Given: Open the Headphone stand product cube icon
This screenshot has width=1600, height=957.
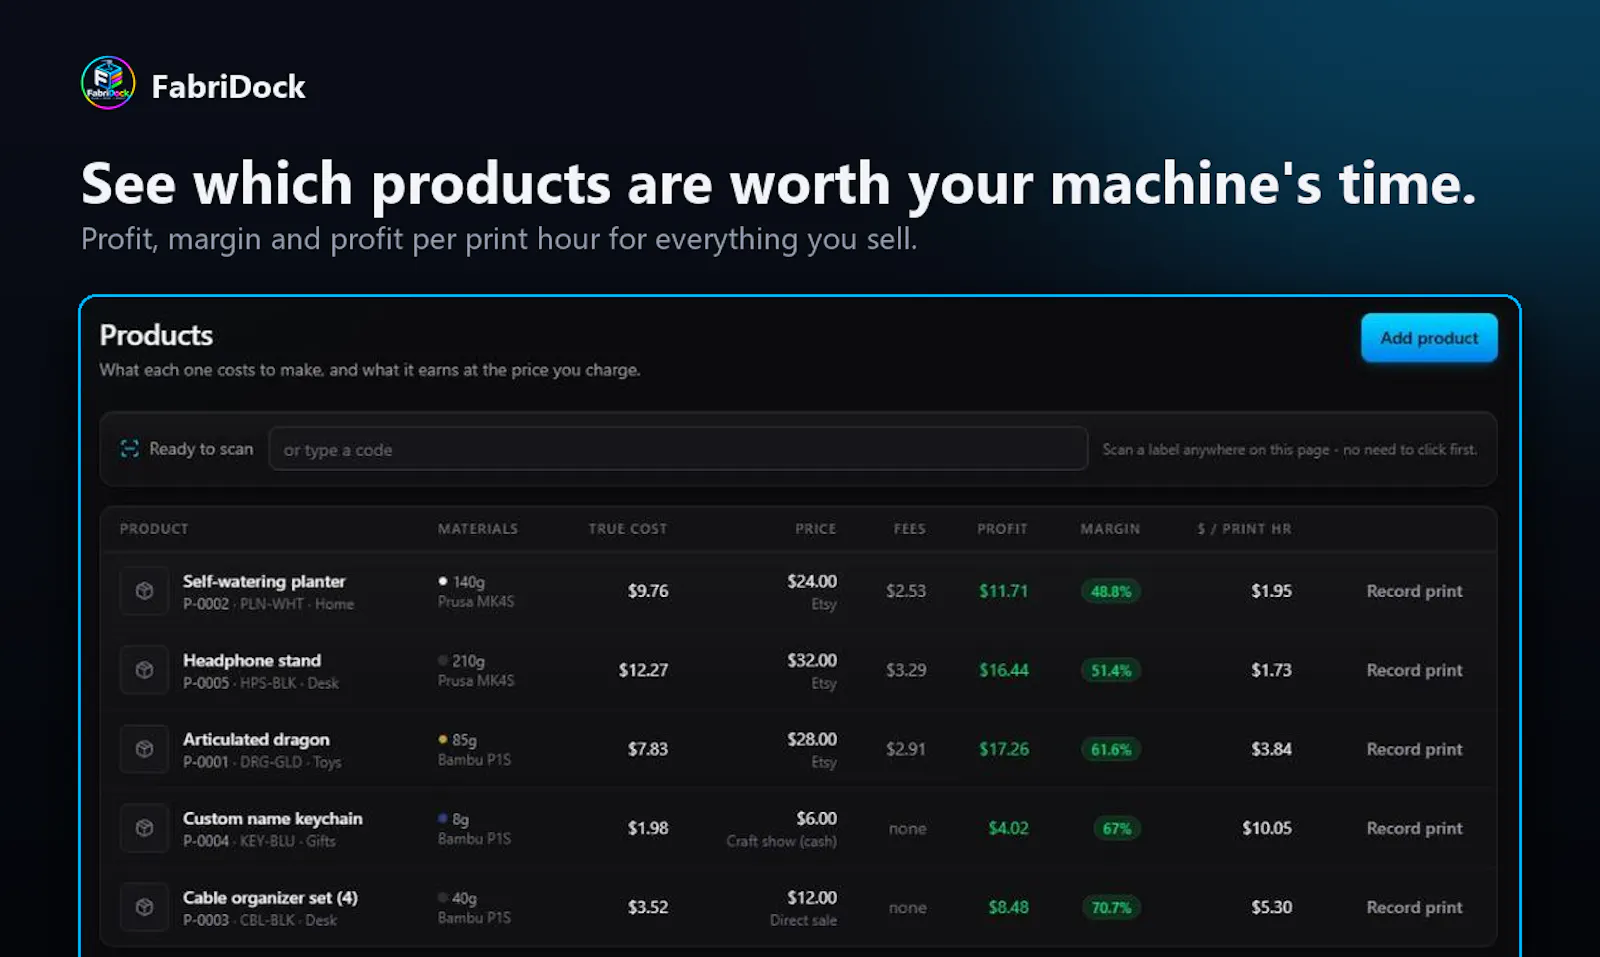Looking at the screenshot, I should 144,670.
